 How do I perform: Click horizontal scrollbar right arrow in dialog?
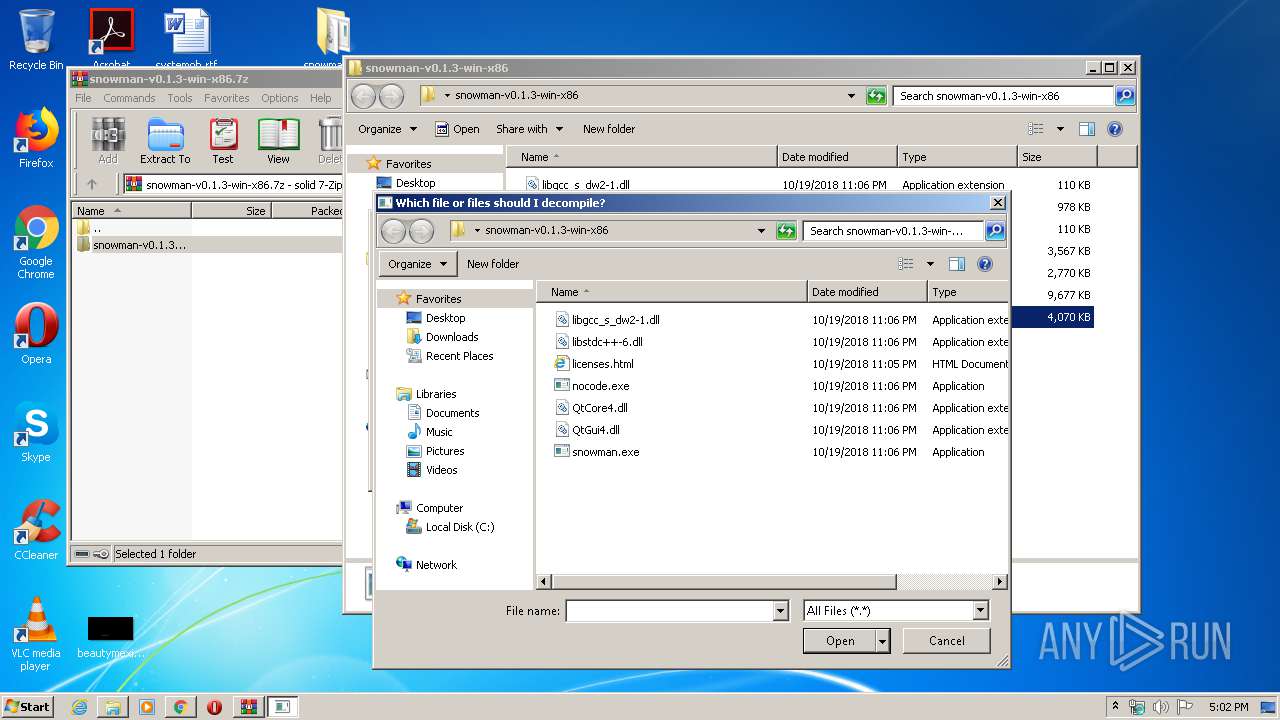point(999,581)
